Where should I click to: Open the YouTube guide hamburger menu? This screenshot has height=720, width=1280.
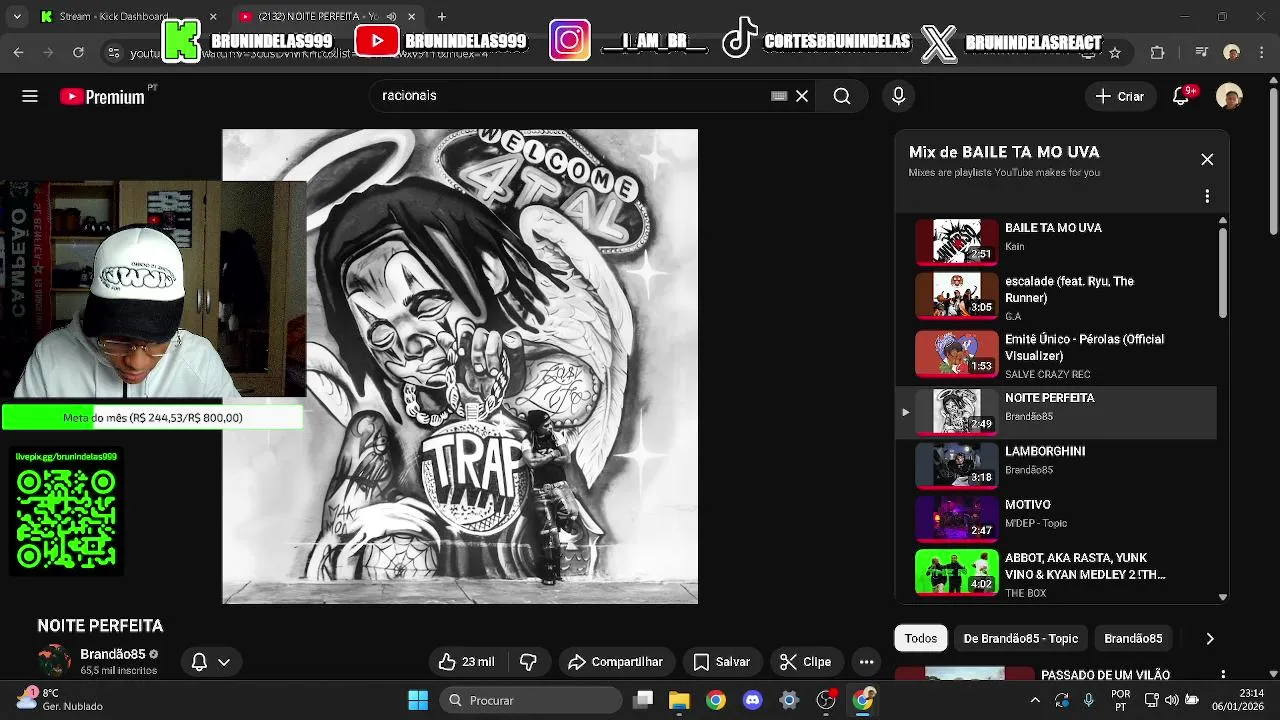coord(30,96)
